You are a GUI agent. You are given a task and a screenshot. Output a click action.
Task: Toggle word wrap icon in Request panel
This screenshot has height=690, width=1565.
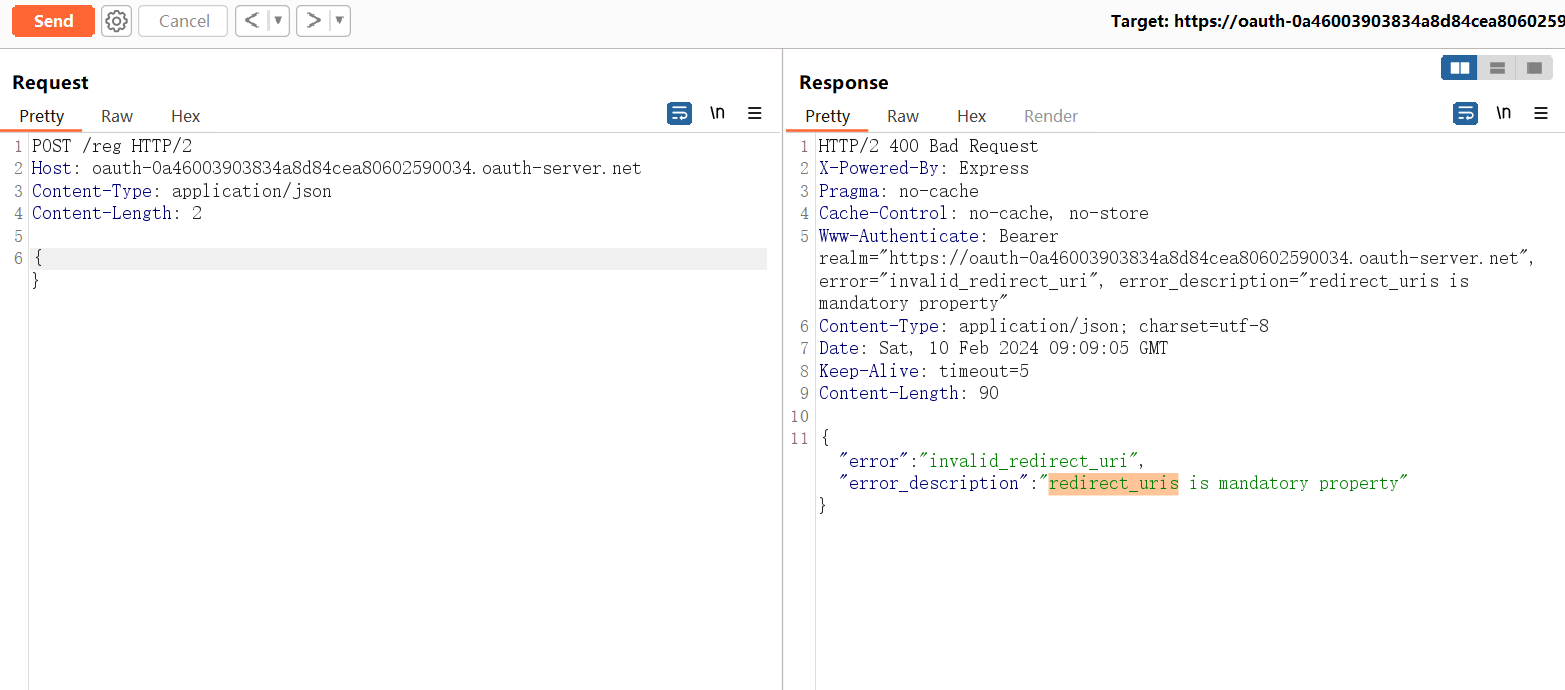click(679, 114)
